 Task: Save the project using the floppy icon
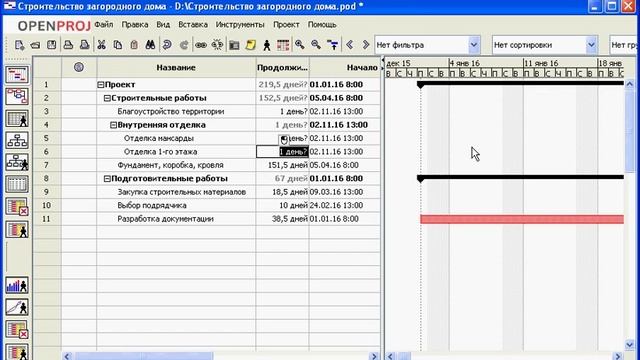point(51,45)
